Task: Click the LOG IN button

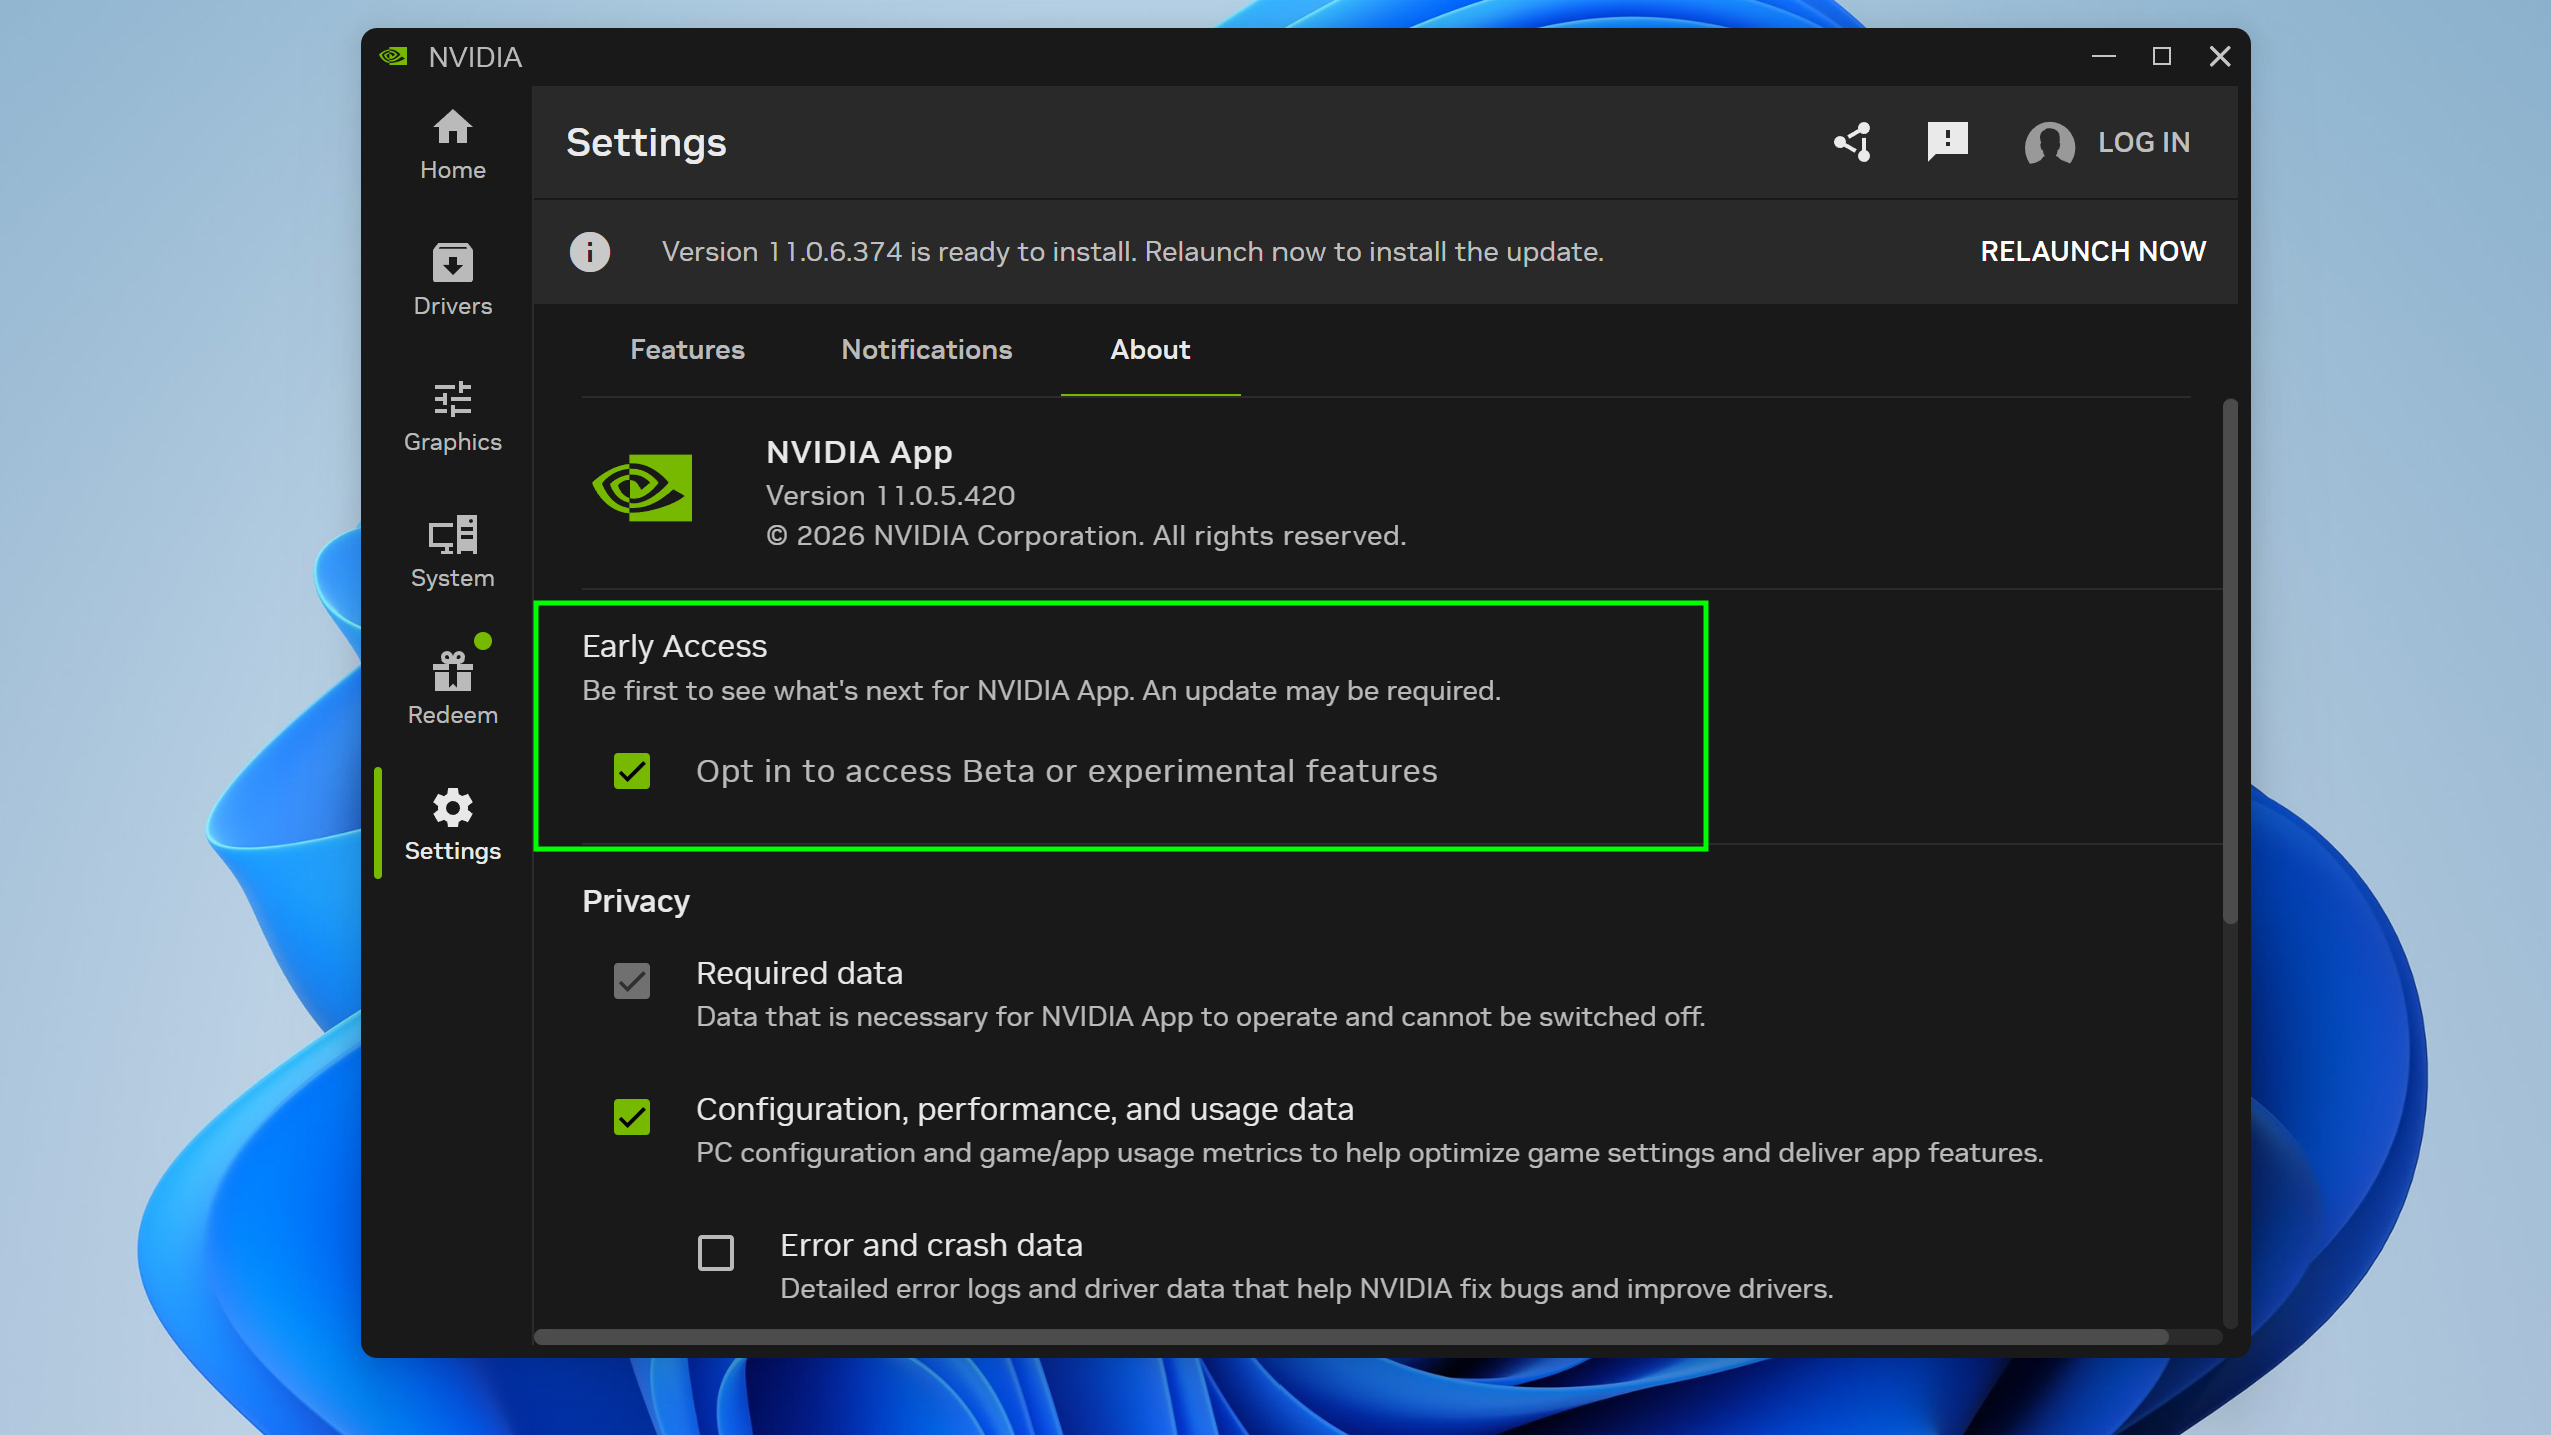Action: [x=2143, y=142]
